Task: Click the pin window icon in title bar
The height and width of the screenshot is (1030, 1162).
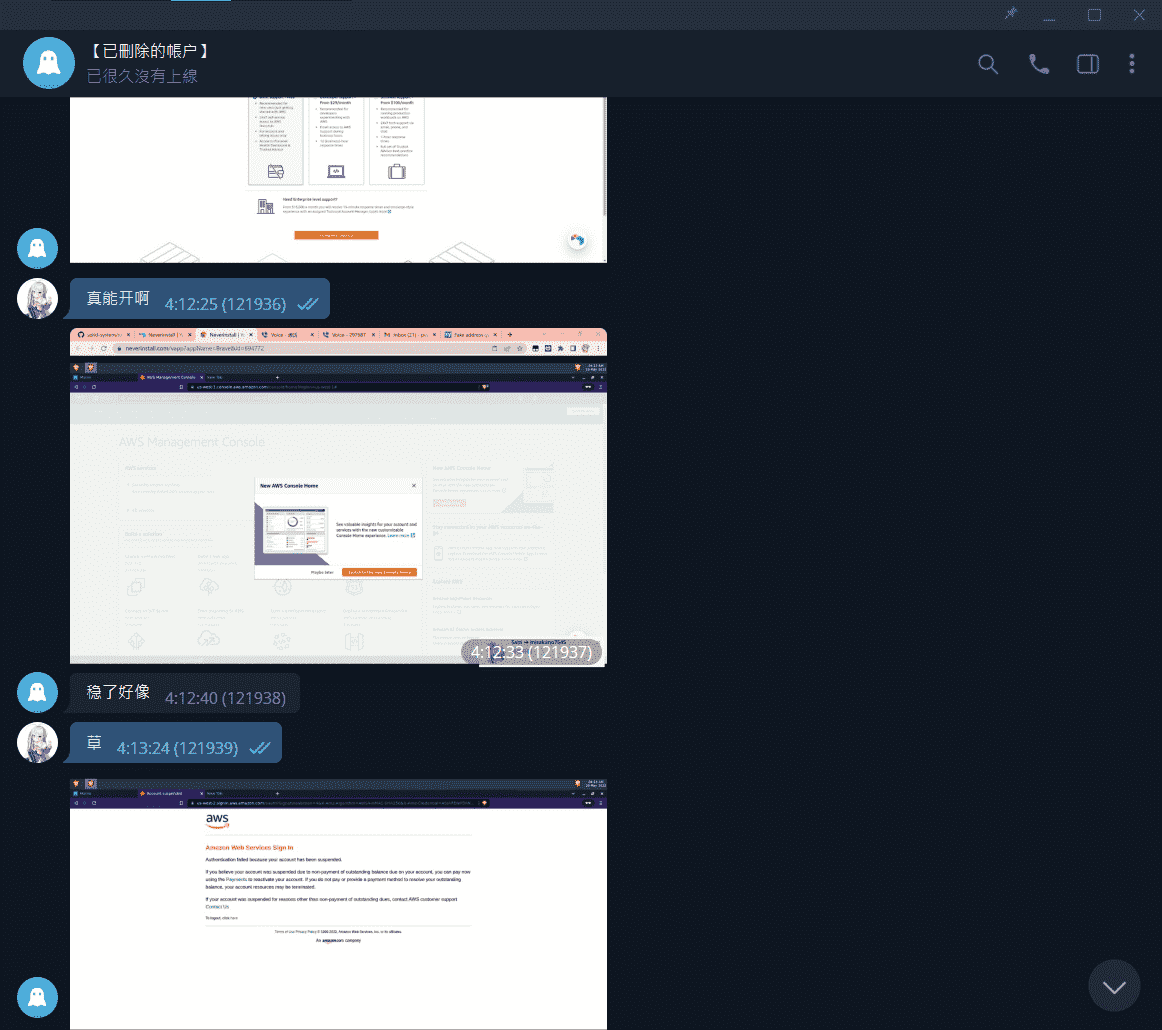Action: [x=1011, y=14]
